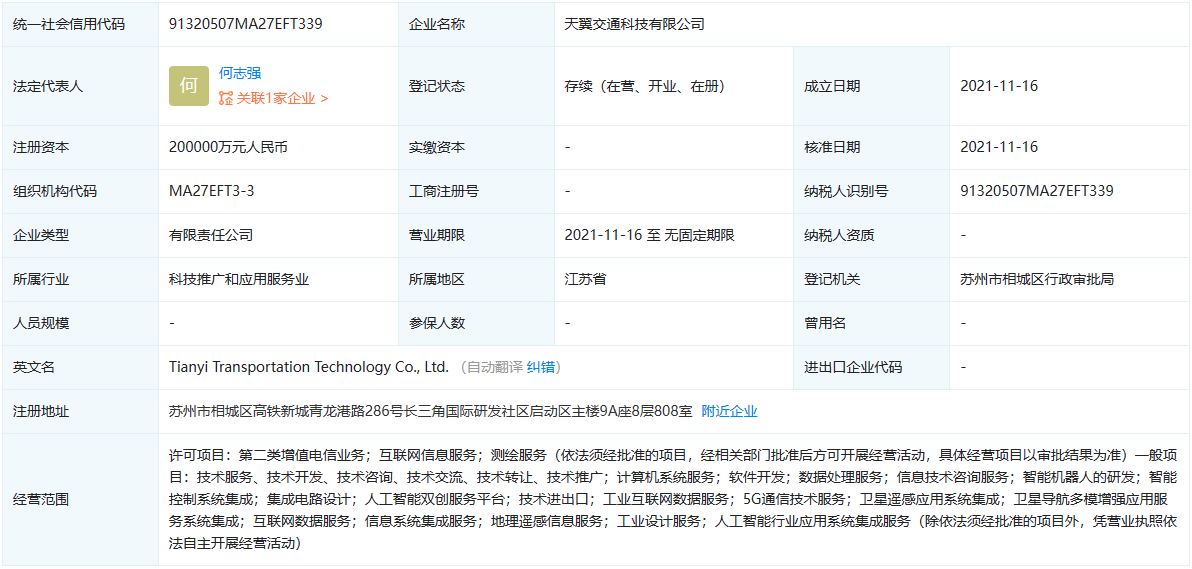Image resolution: width=1192 pixels, height=569 pixels.
Task: Click registration authority 苏州市相城区行政审批局
Action: pos(1037,279)
